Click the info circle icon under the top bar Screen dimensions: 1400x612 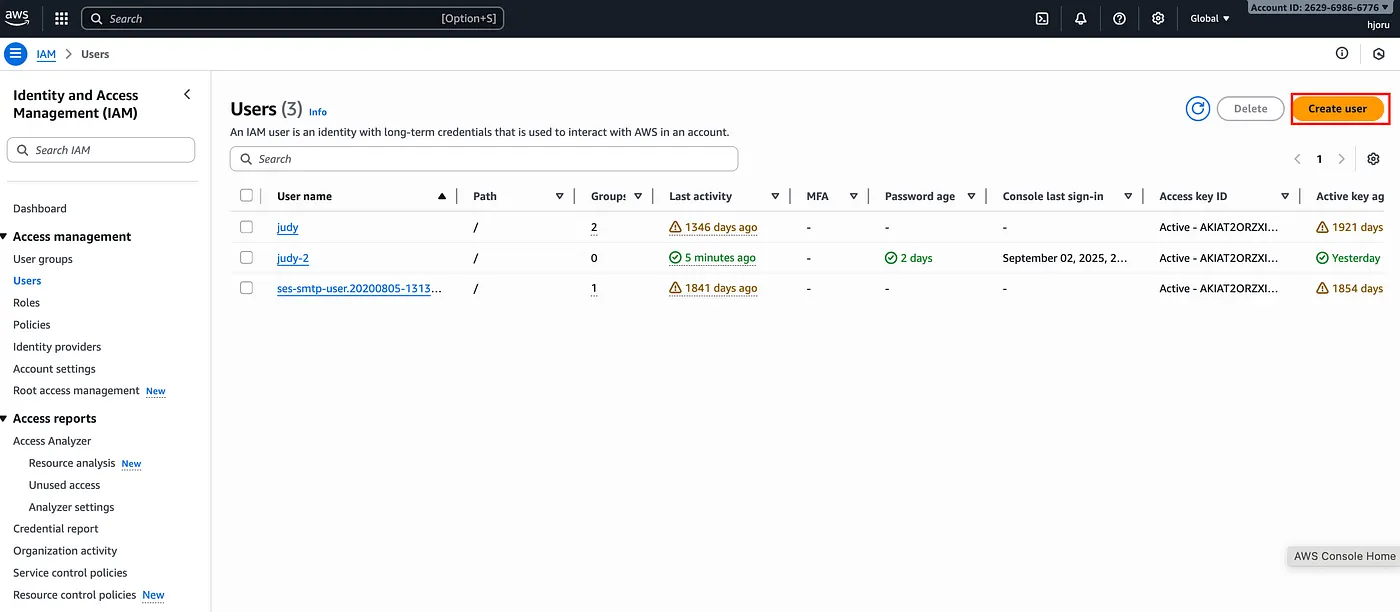(x=1342, y=54)
